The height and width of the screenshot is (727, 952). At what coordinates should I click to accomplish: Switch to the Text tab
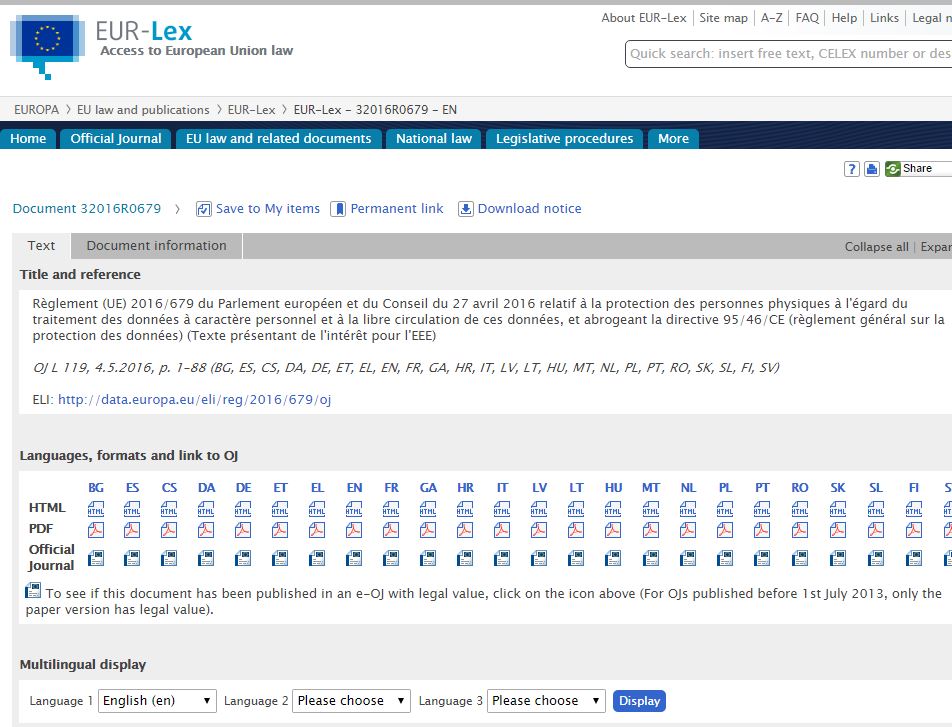point(41,246)
